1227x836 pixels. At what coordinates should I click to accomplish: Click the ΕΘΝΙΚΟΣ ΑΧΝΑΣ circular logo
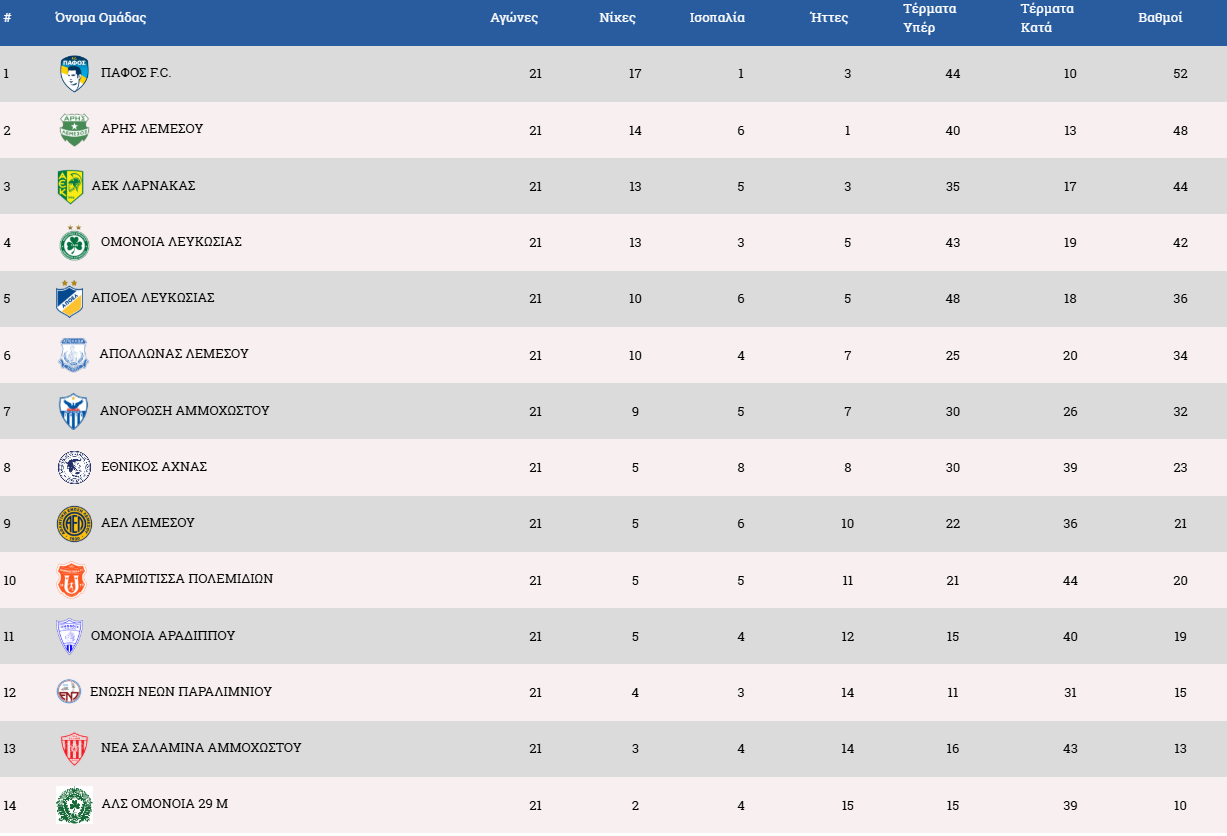[x=74, y=467]
